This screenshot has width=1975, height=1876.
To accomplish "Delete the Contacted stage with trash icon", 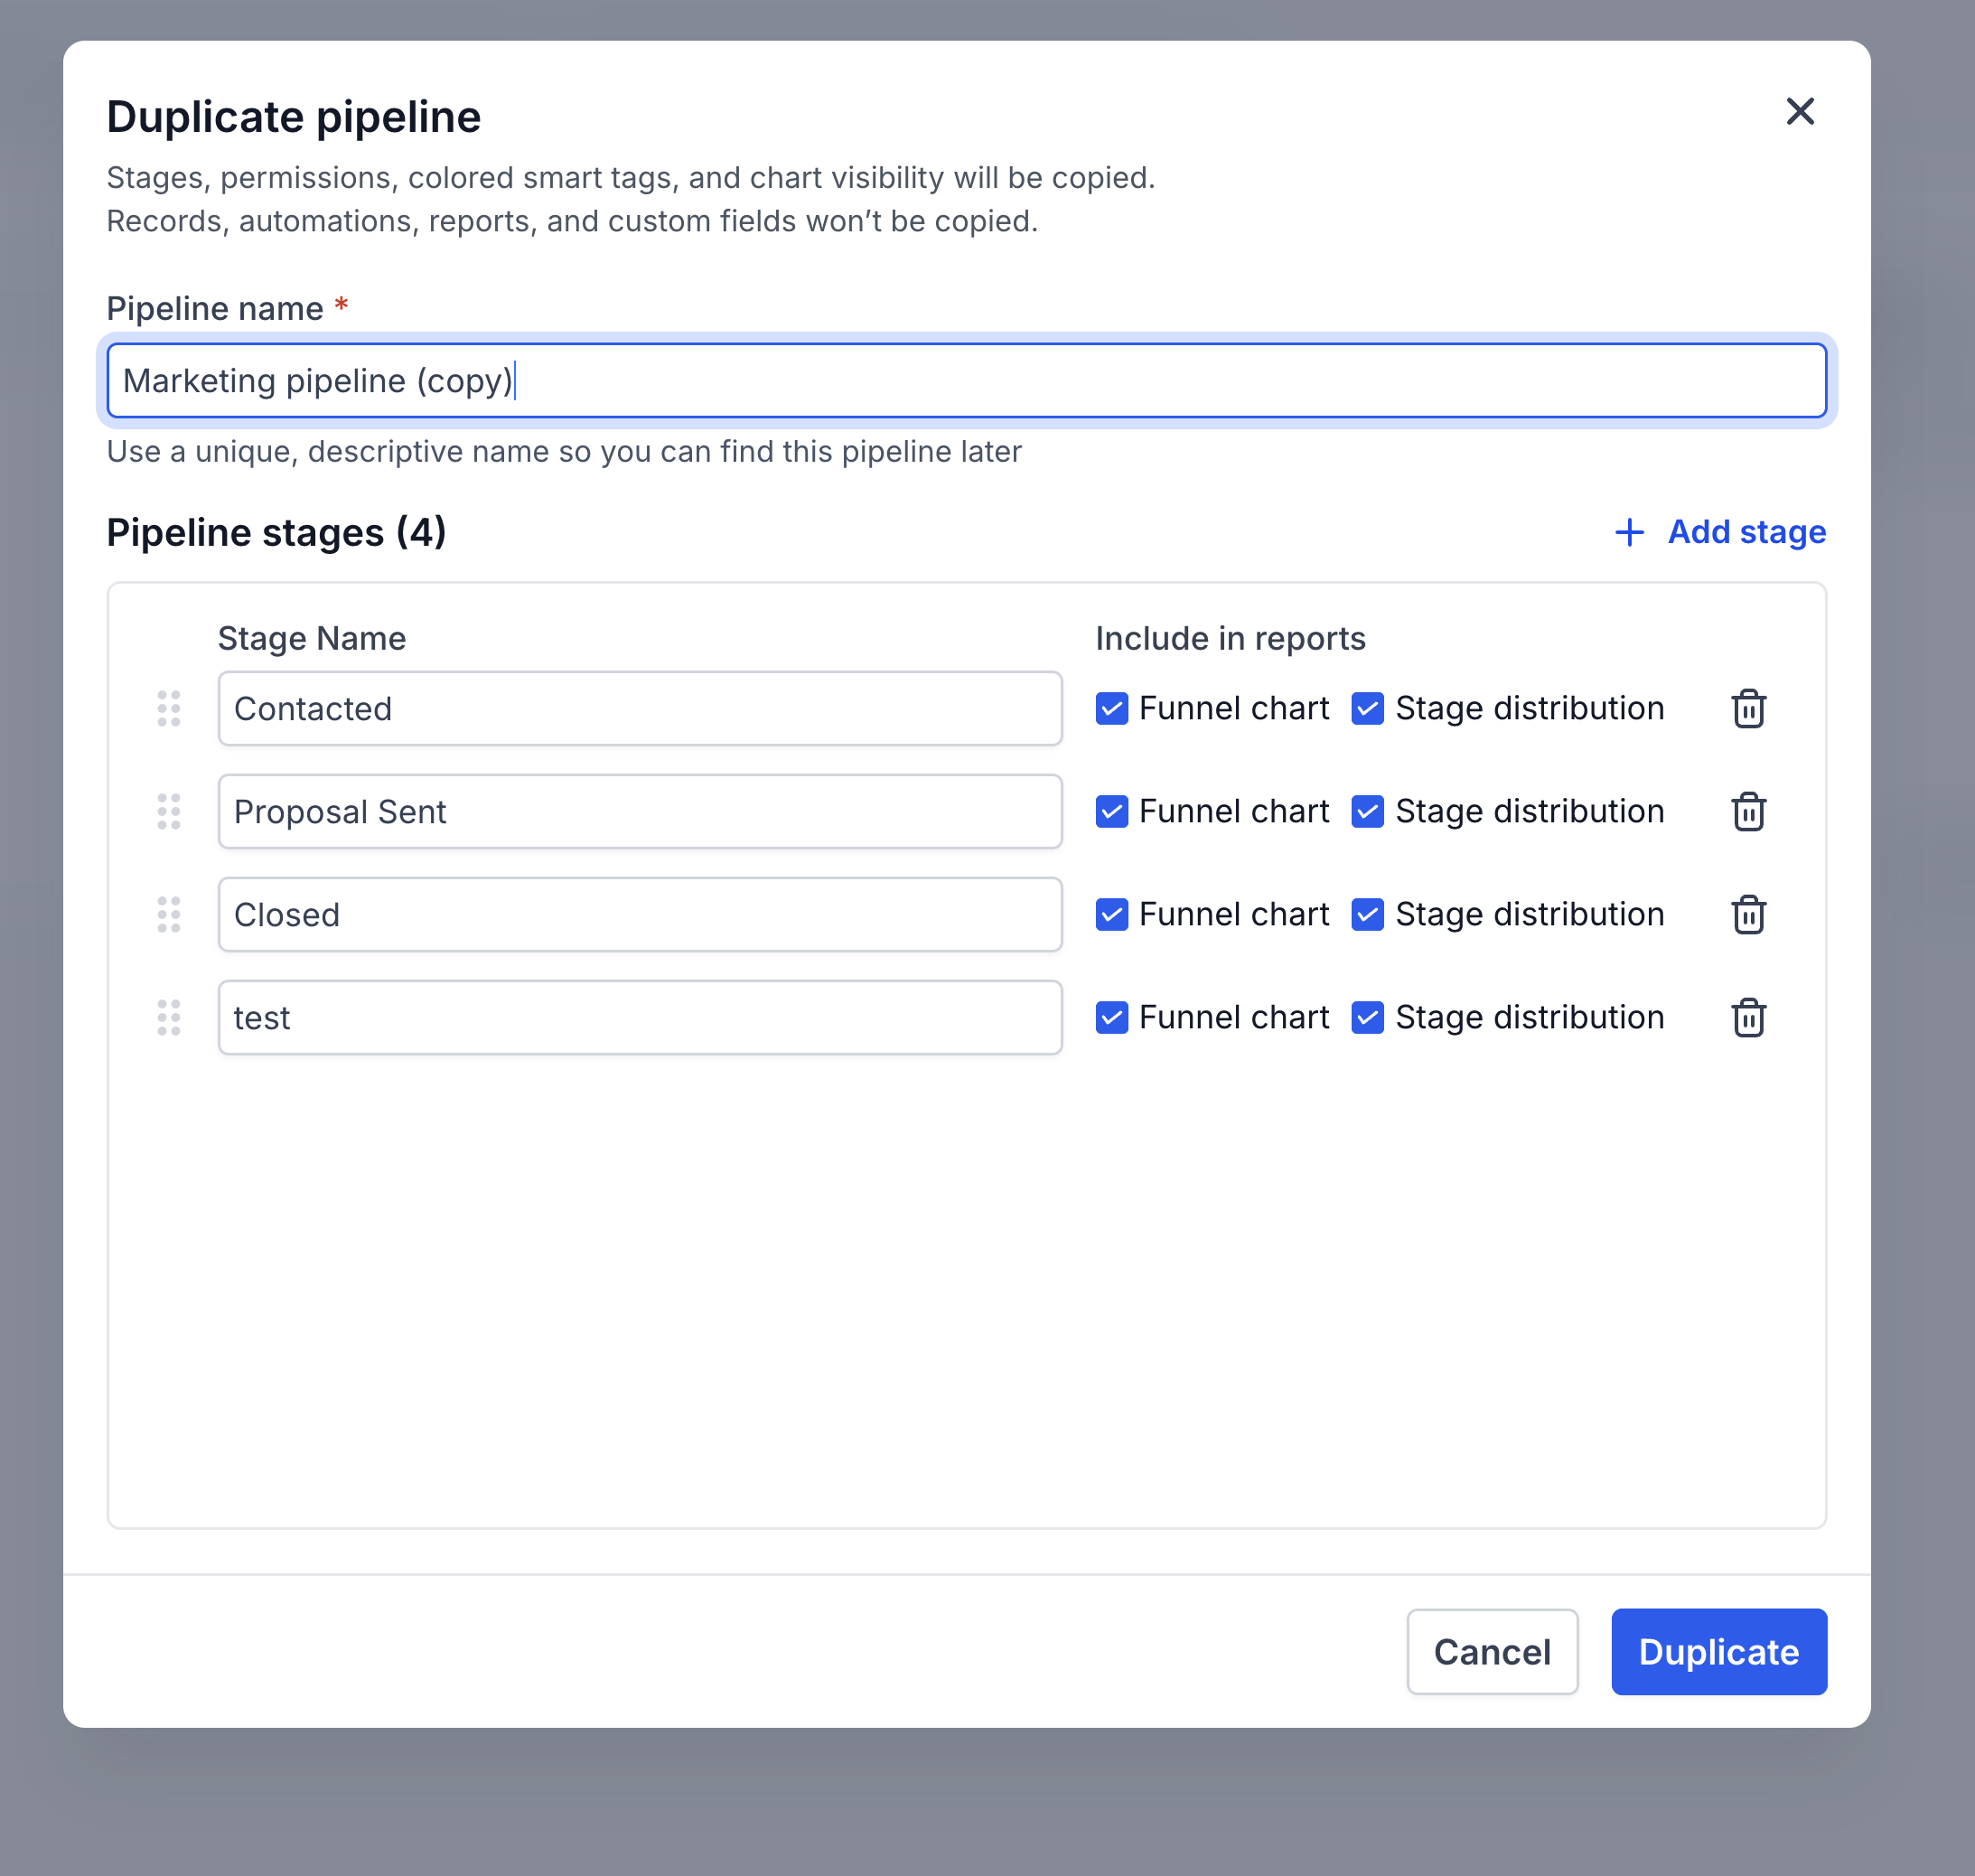I will (1748, 709).
